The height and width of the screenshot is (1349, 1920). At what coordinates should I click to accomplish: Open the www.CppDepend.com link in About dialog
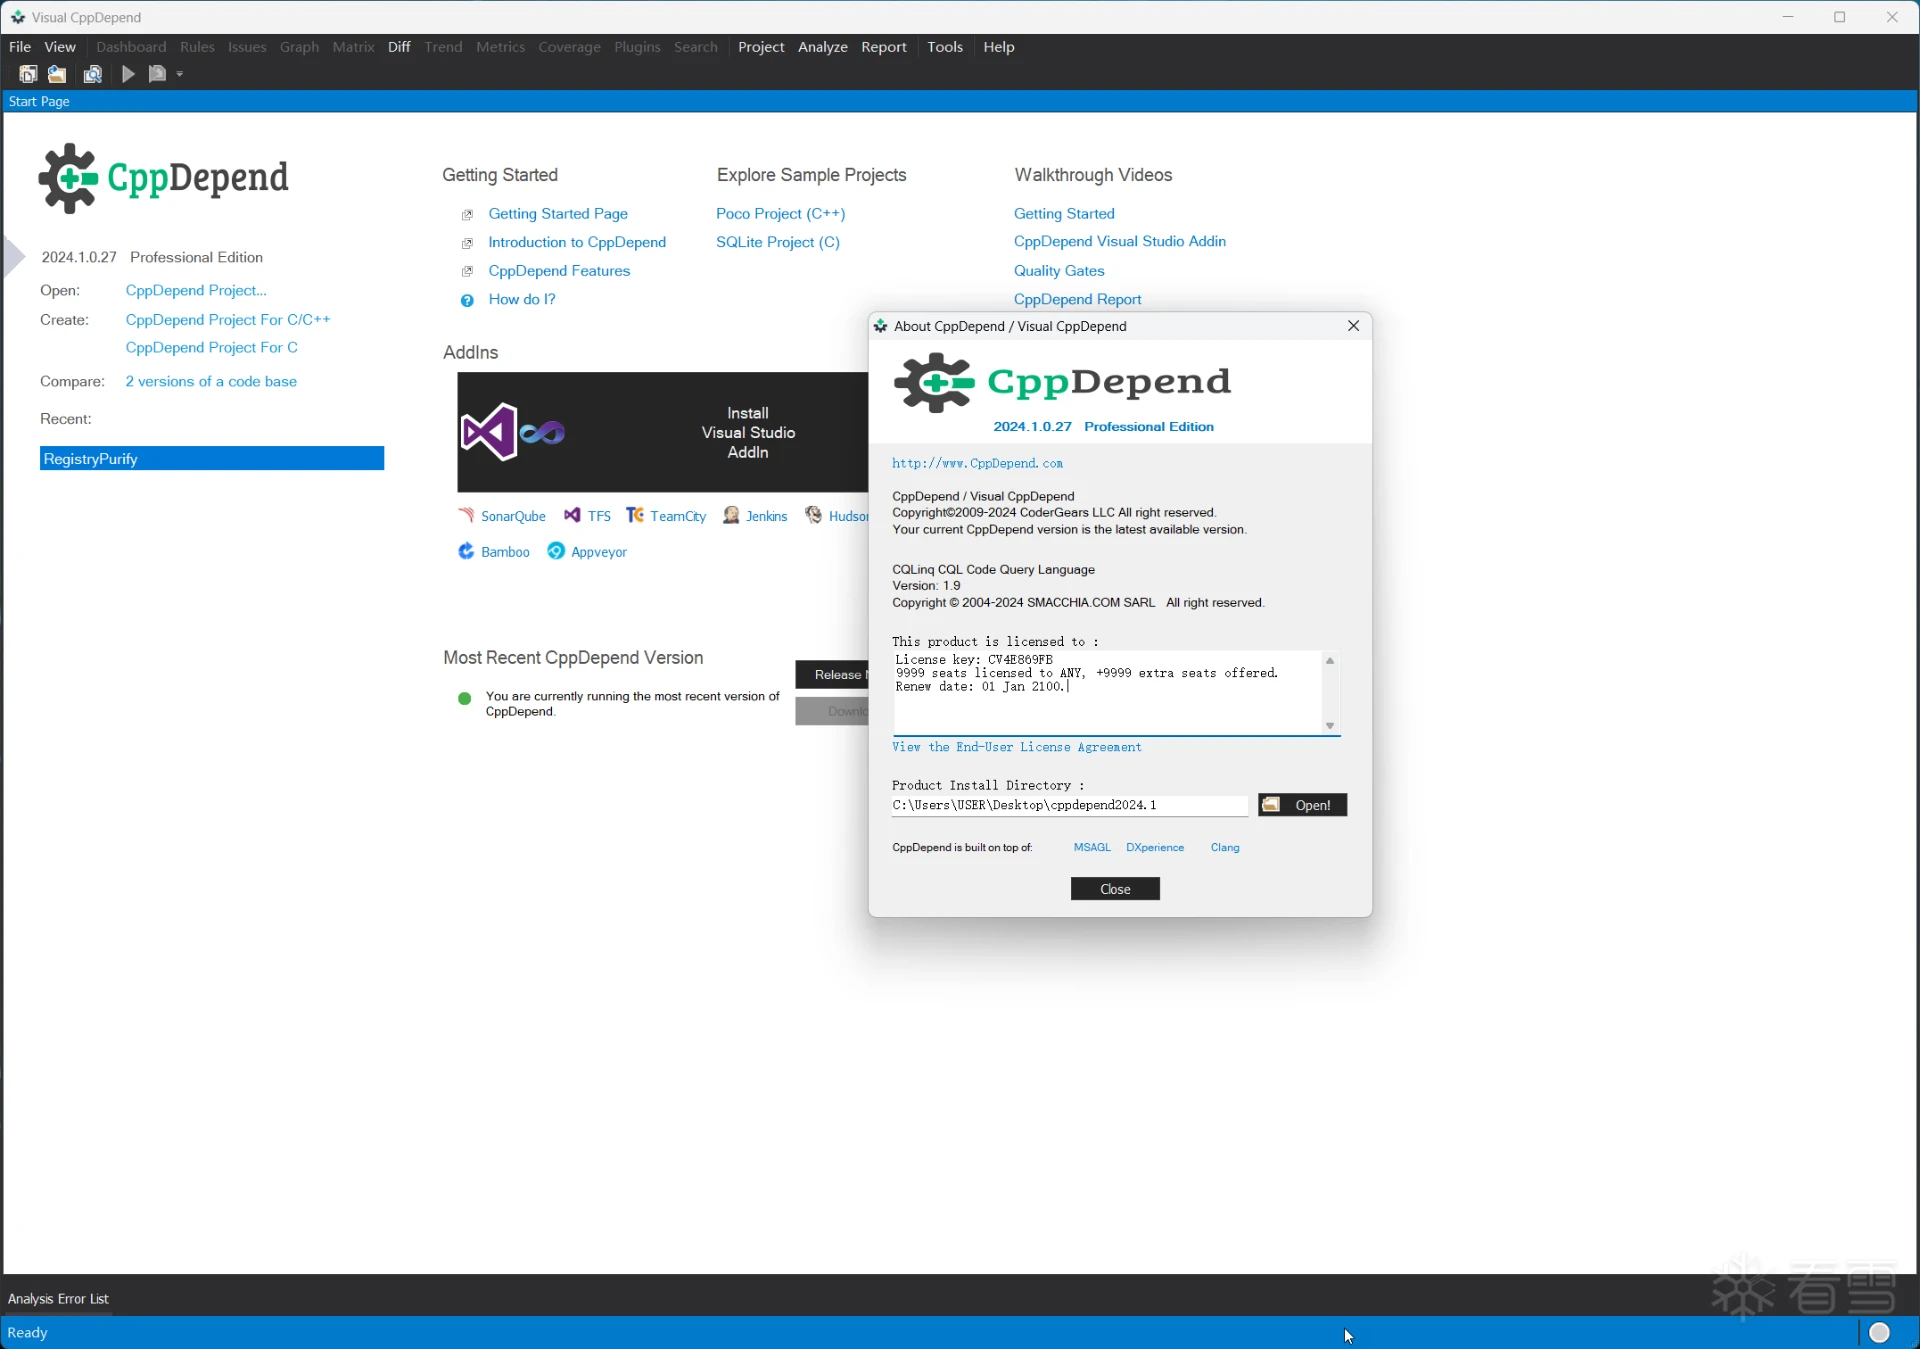coord(977,463)
